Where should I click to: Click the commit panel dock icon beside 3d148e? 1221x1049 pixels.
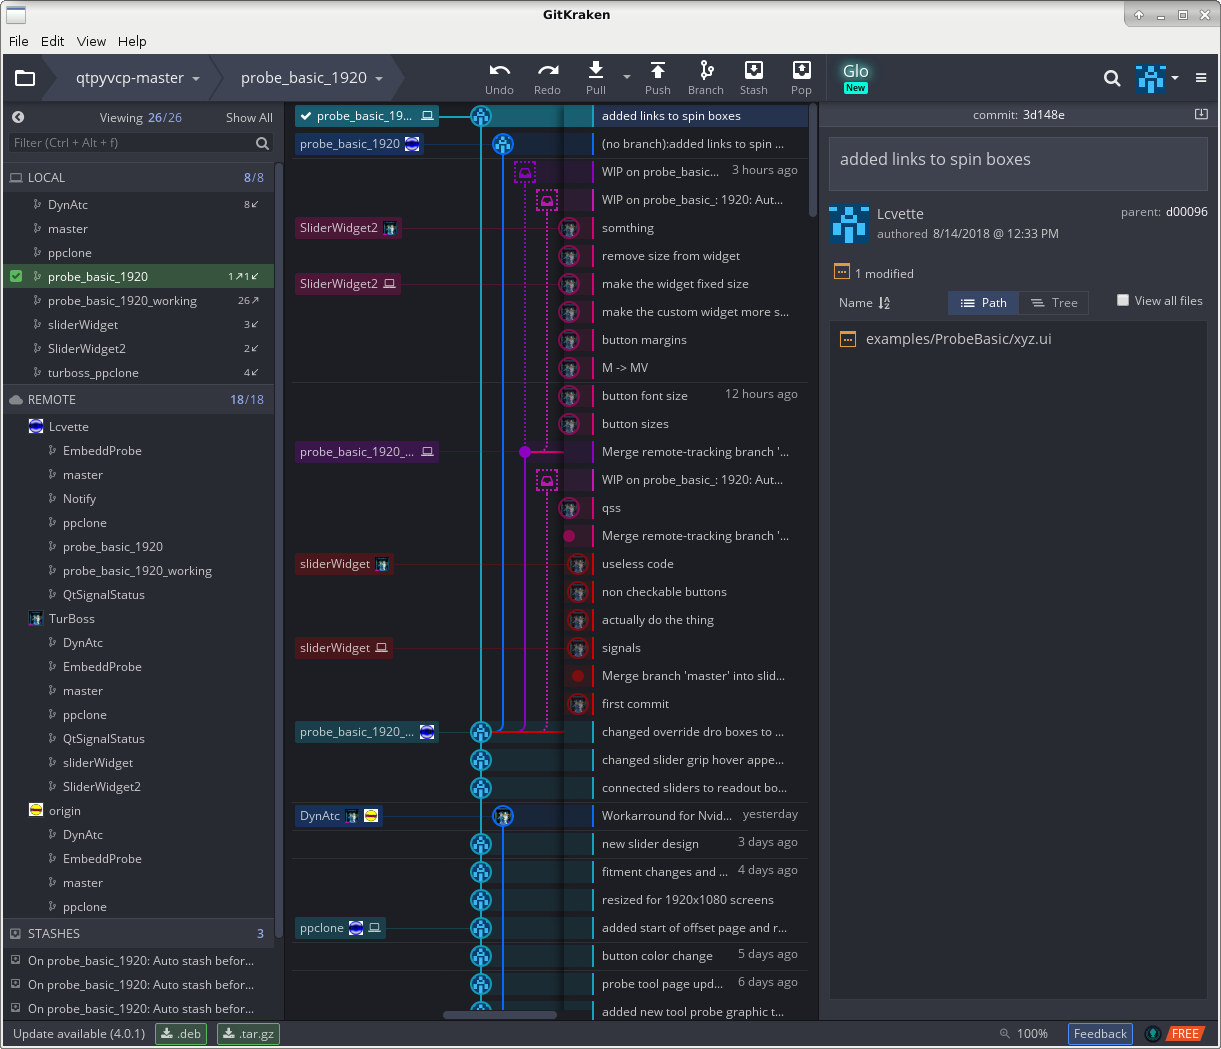[x=1201, y=115]
